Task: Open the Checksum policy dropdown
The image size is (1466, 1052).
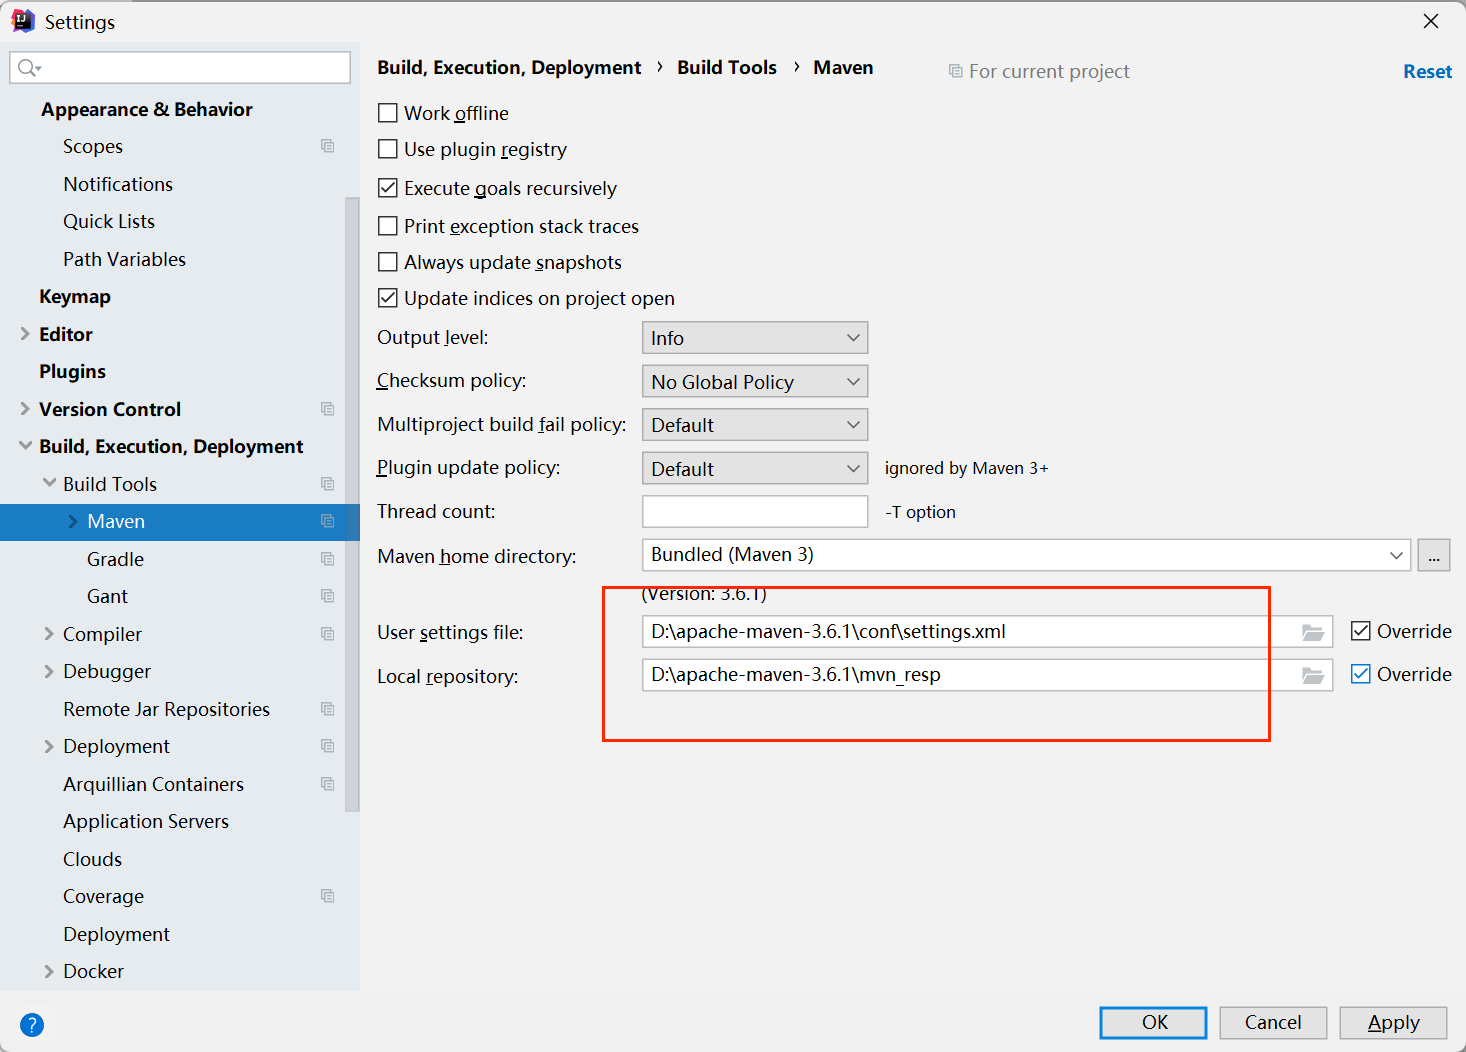Action: (x=755, y=381)
